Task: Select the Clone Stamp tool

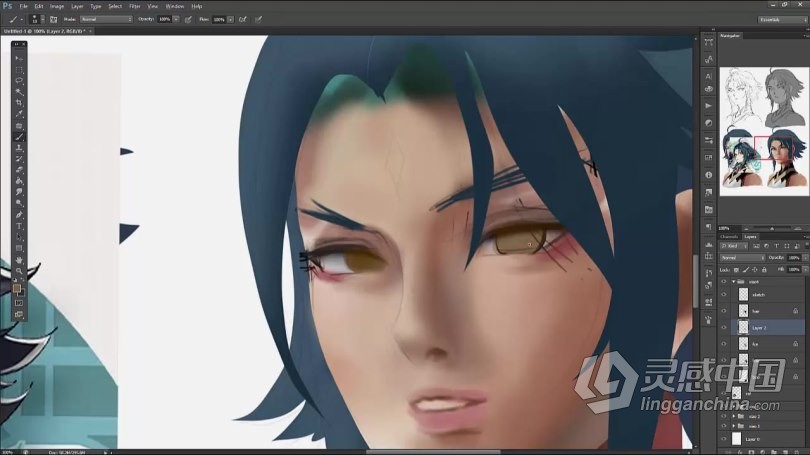Action: coord(19,148)
